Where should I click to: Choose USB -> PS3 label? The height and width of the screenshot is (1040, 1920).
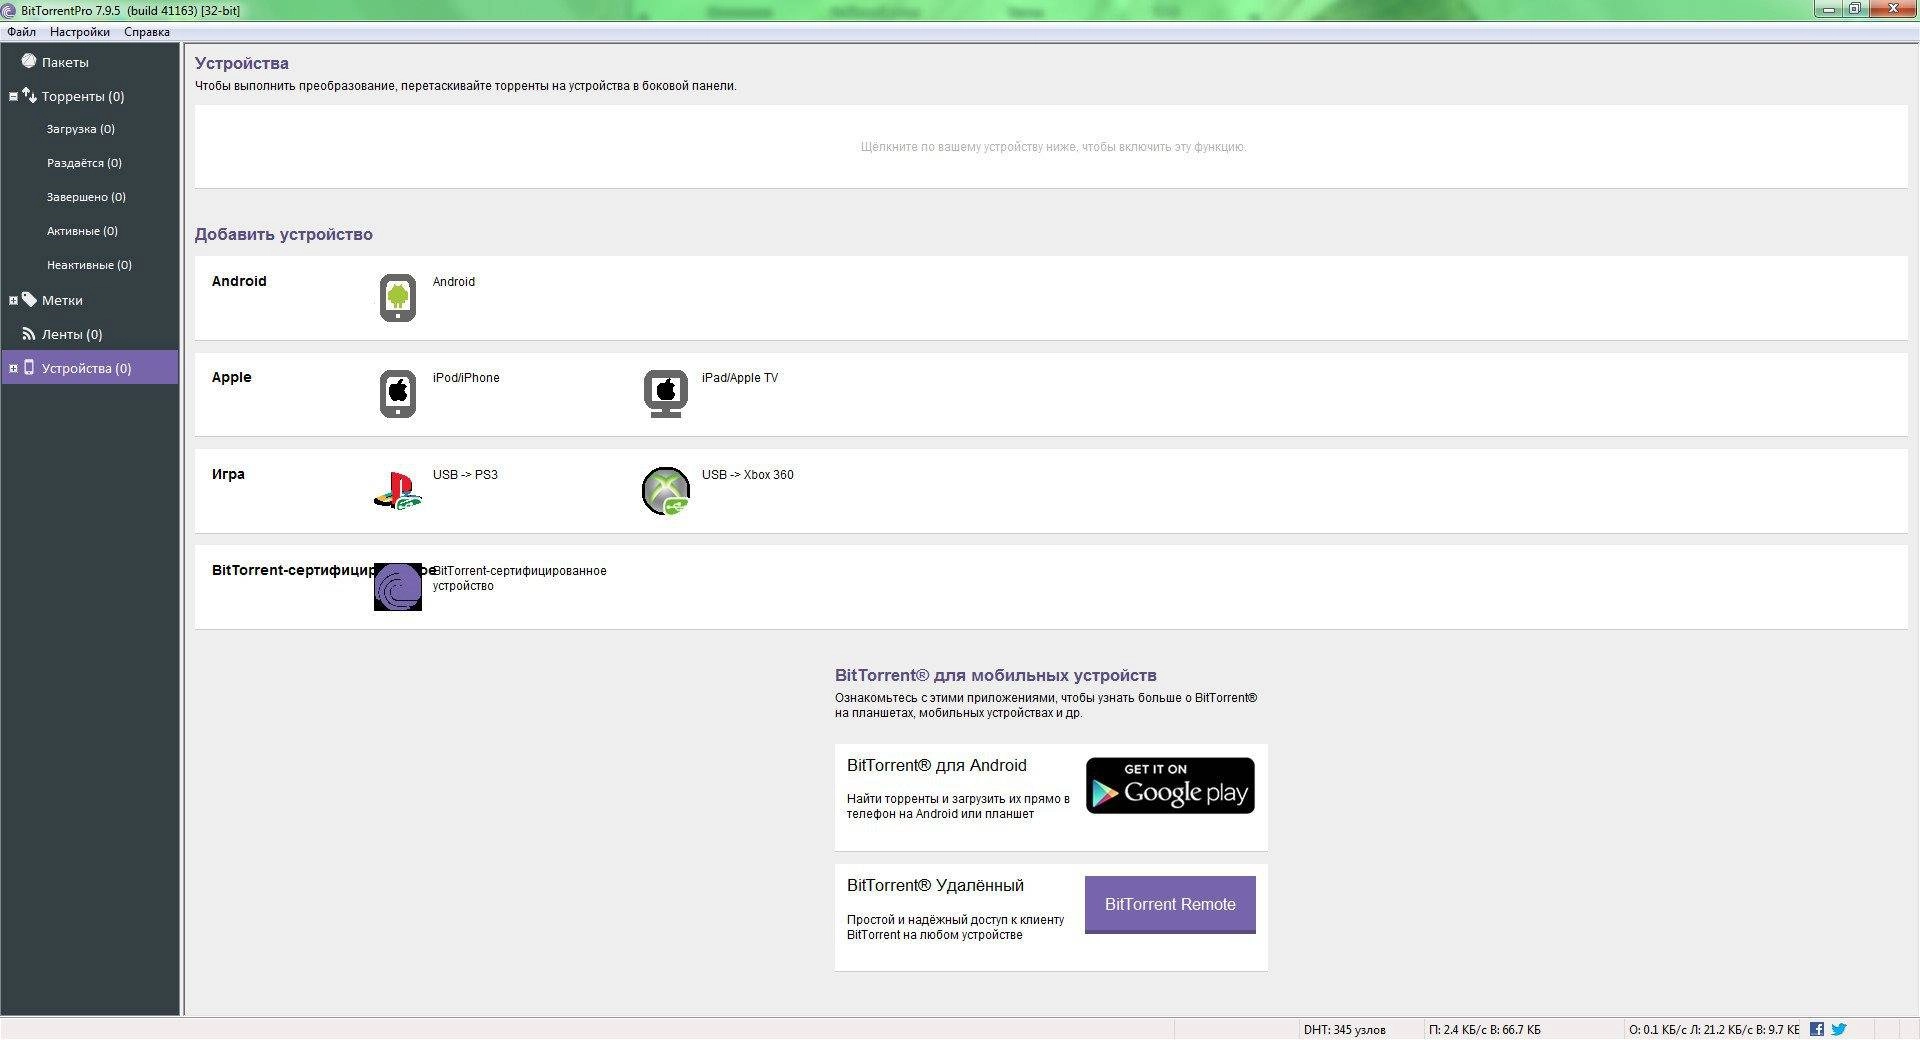(x=465, y=475)
